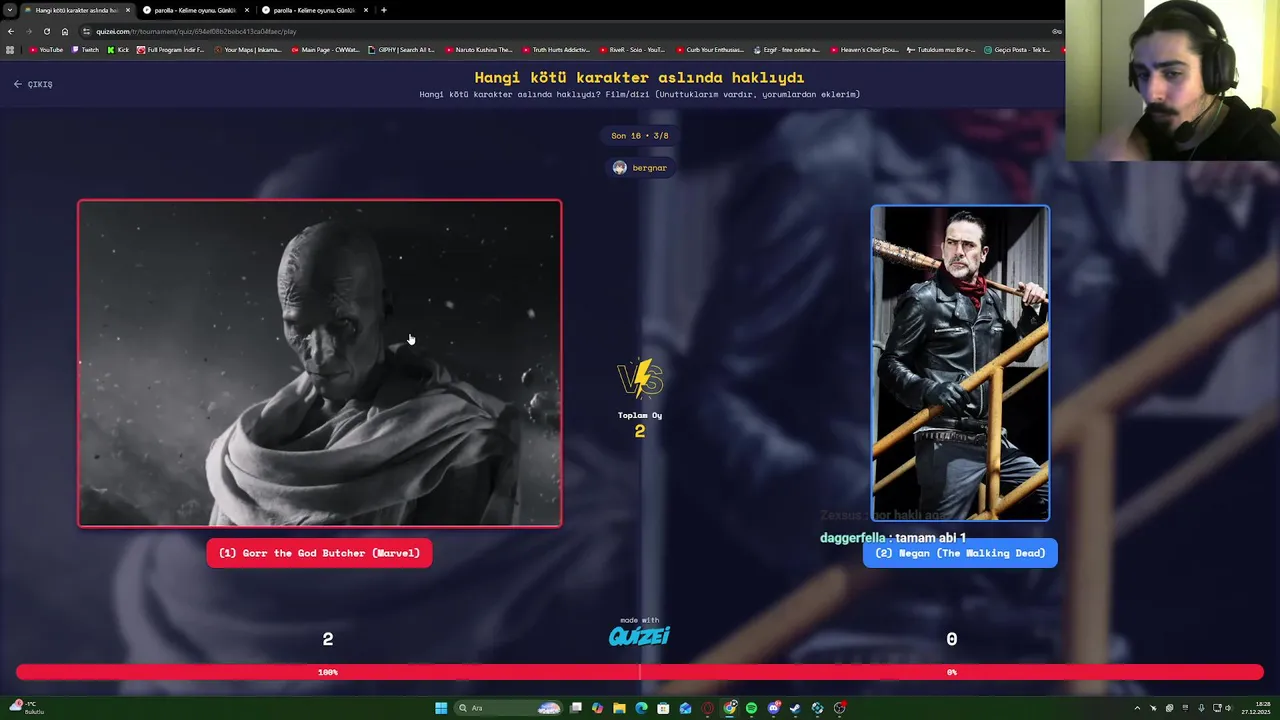This screenshot has width=1280, height=720.
Task: Go back in browser history
Action: tap(11, 31)
